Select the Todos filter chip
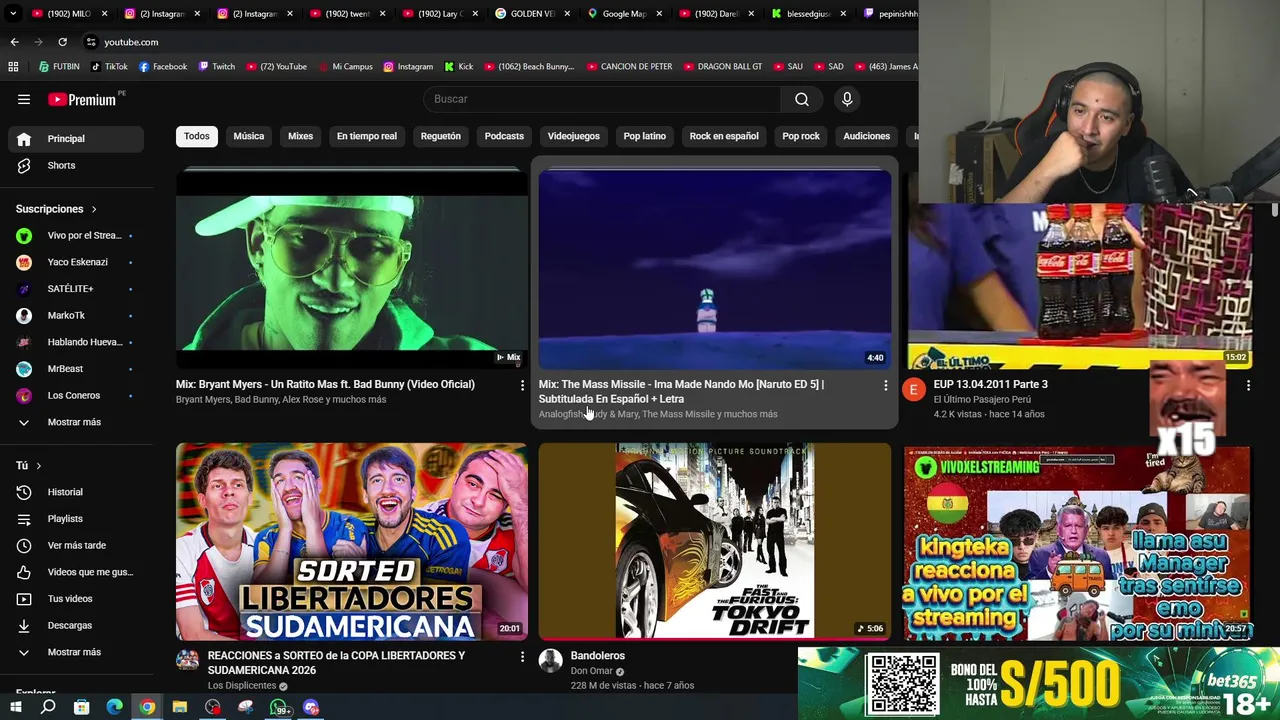Viewport: 1280px width, 720px height. click(x=197, y=136)
